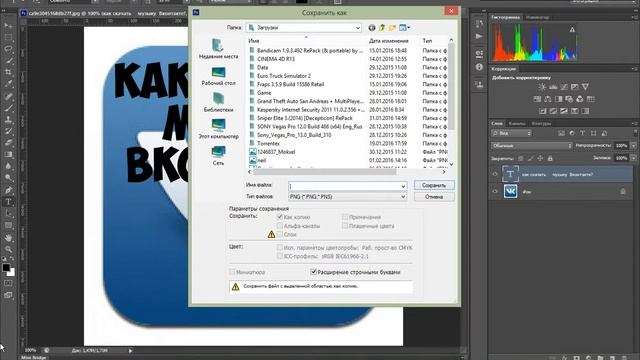Add a Curves adjustment
The width and height of the screenshot is (640, 360).
point(564,87)
